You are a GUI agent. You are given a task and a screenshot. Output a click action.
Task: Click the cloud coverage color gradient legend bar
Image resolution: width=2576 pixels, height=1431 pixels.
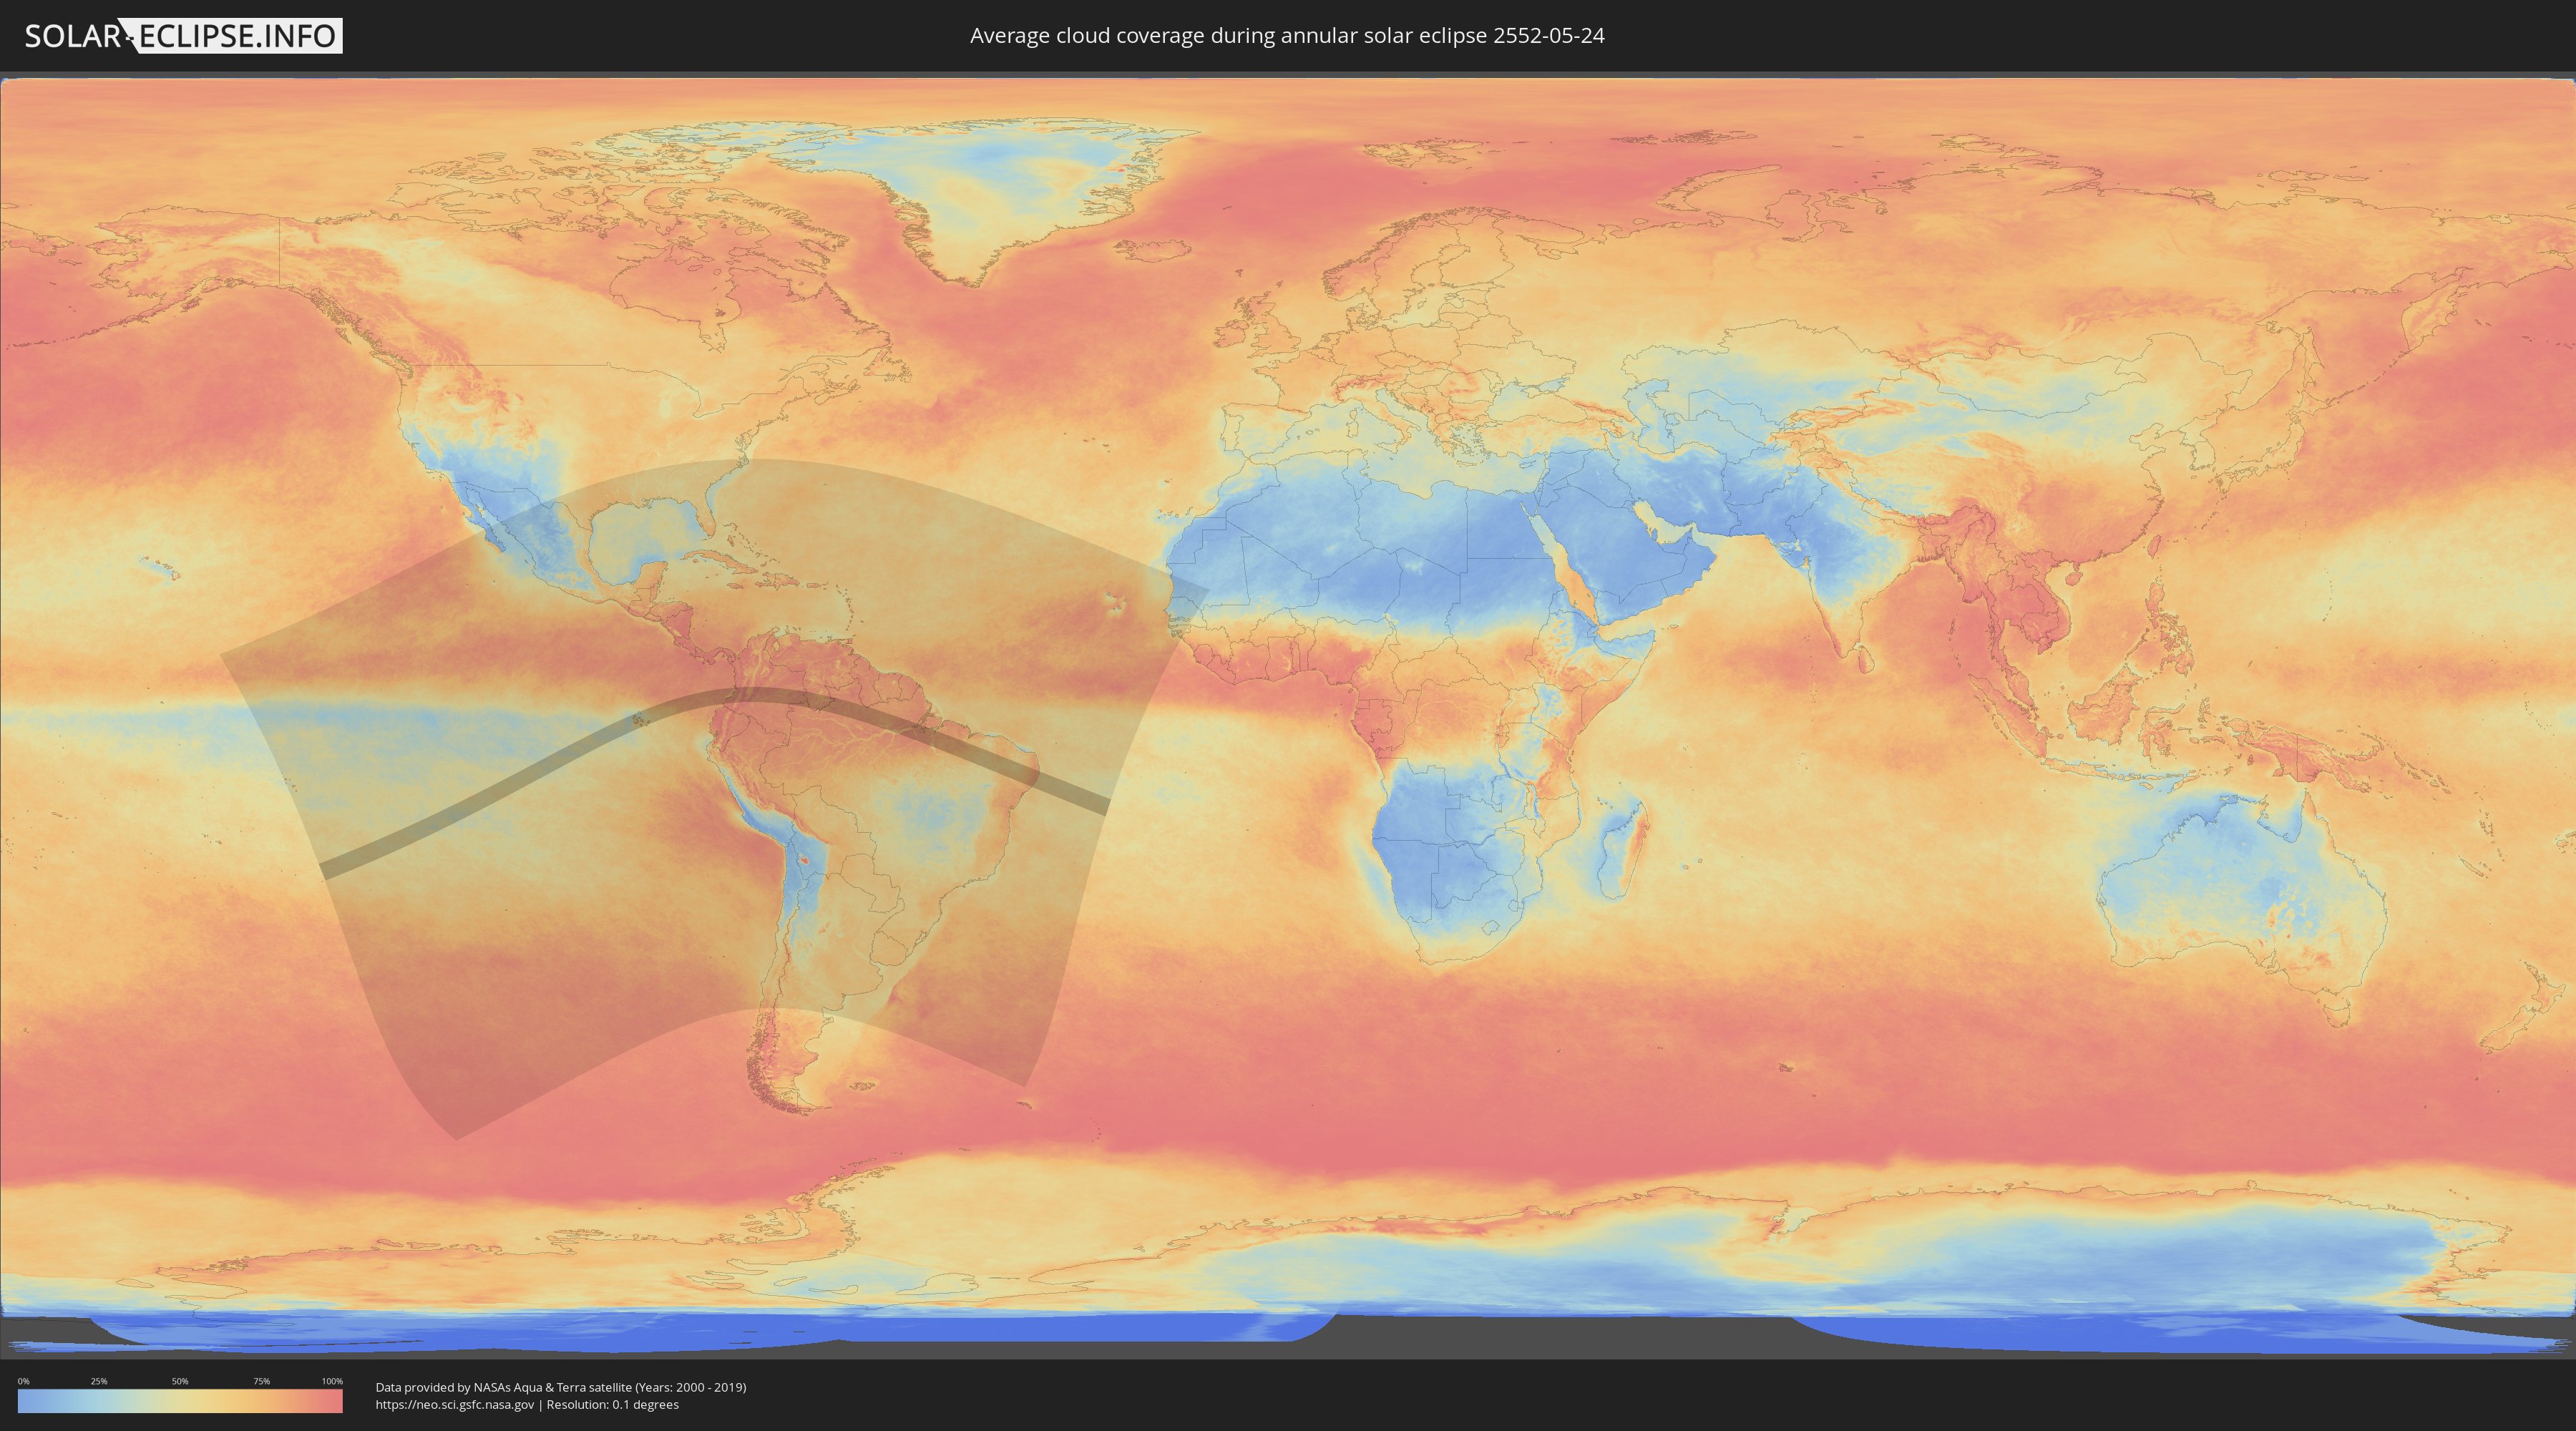tap(180, 1401)
